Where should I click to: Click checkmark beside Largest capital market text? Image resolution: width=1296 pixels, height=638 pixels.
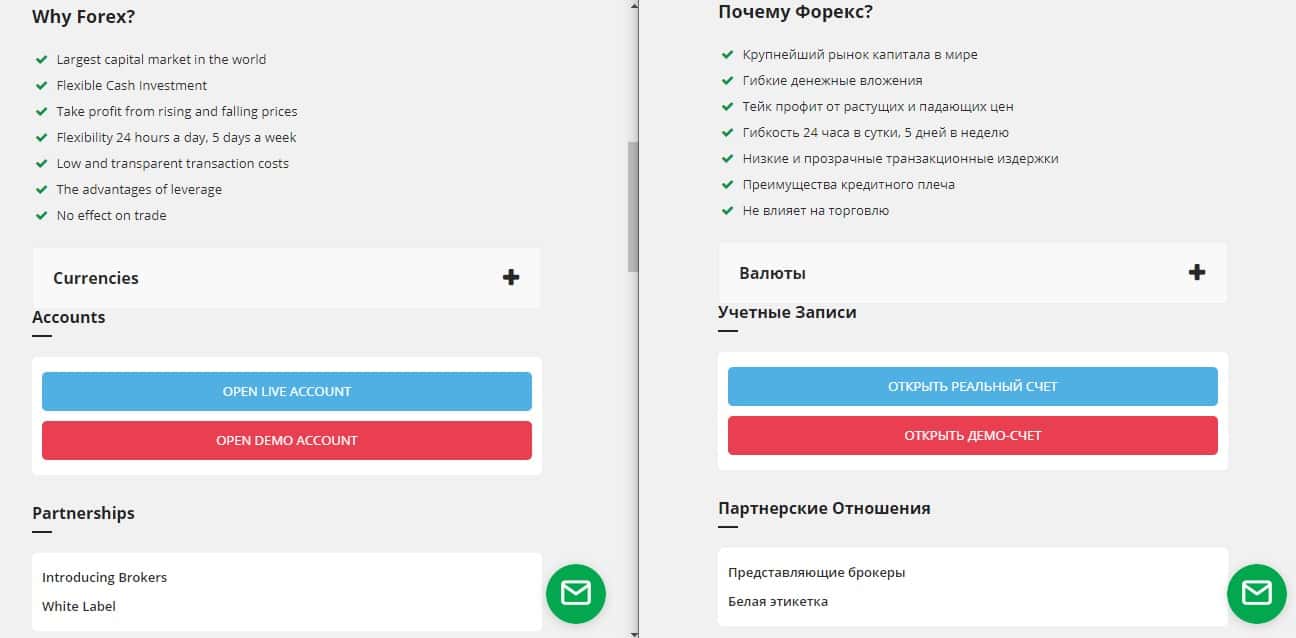[41, 60]
